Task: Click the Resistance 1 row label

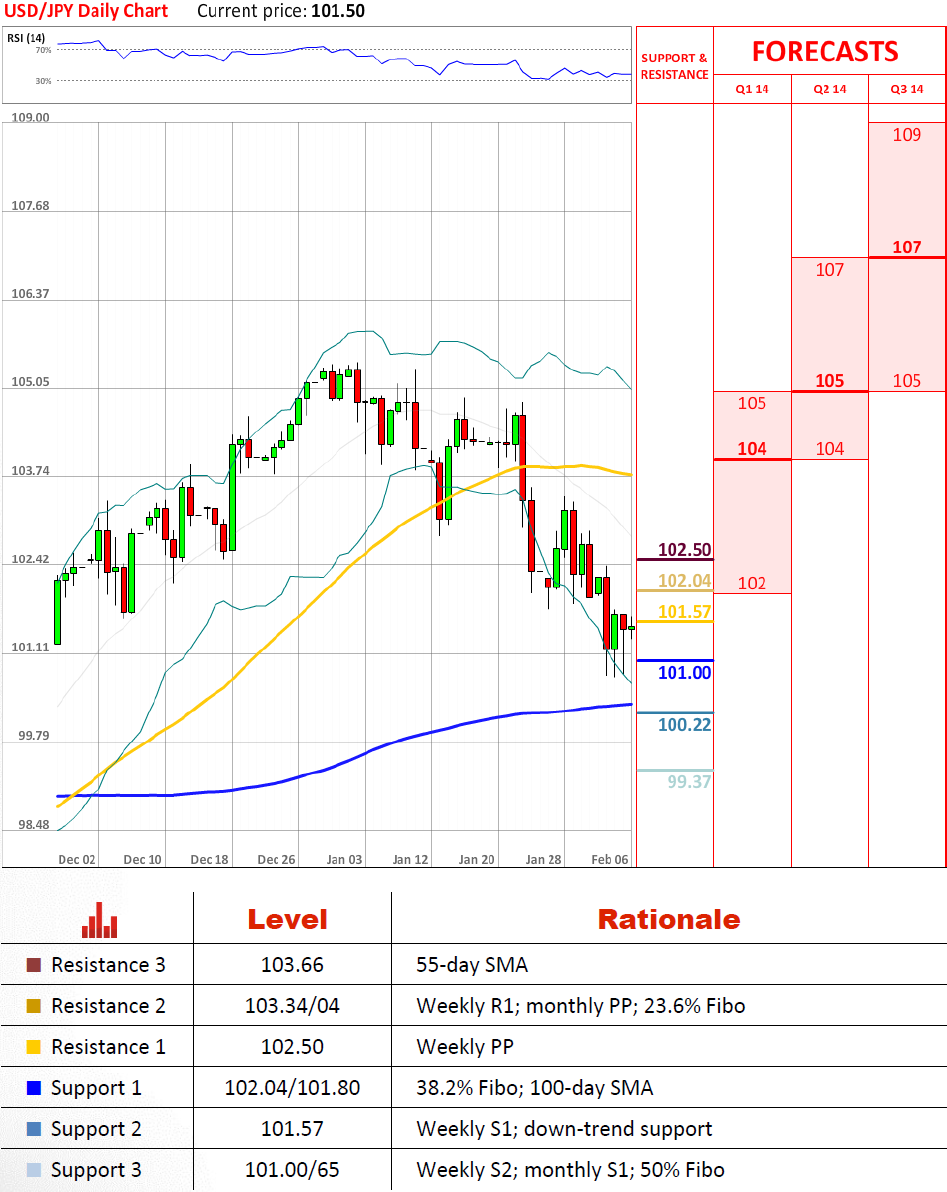Action: pyautogui.click(x=108, y=1047)
